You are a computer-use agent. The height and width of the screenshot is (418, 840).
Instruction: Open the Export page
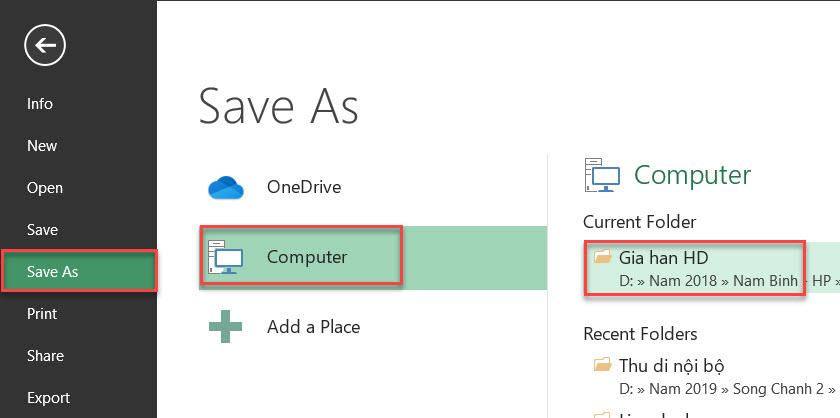point(48,398)
